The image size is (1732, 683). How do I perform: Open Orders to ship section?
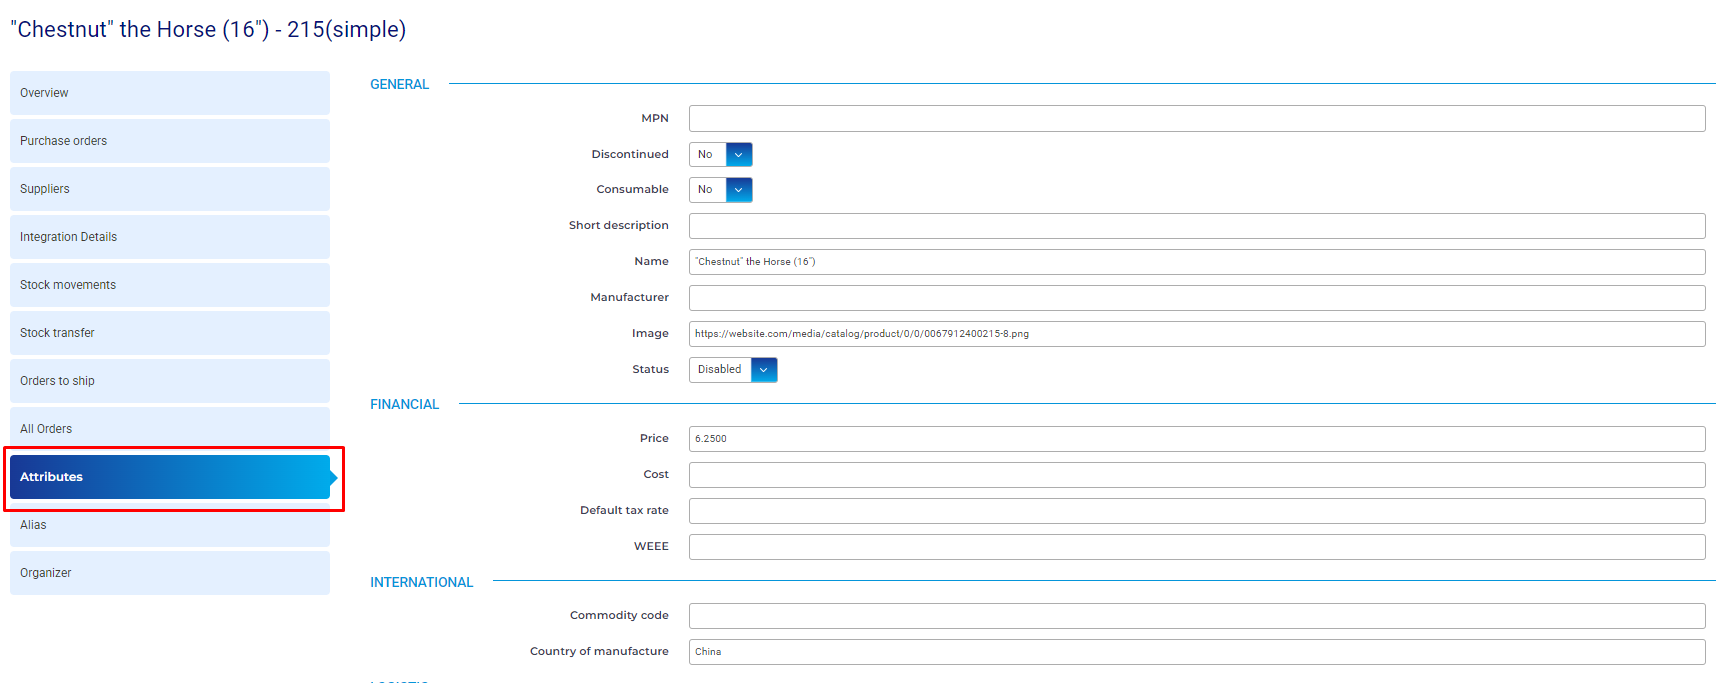click(169, 381)
